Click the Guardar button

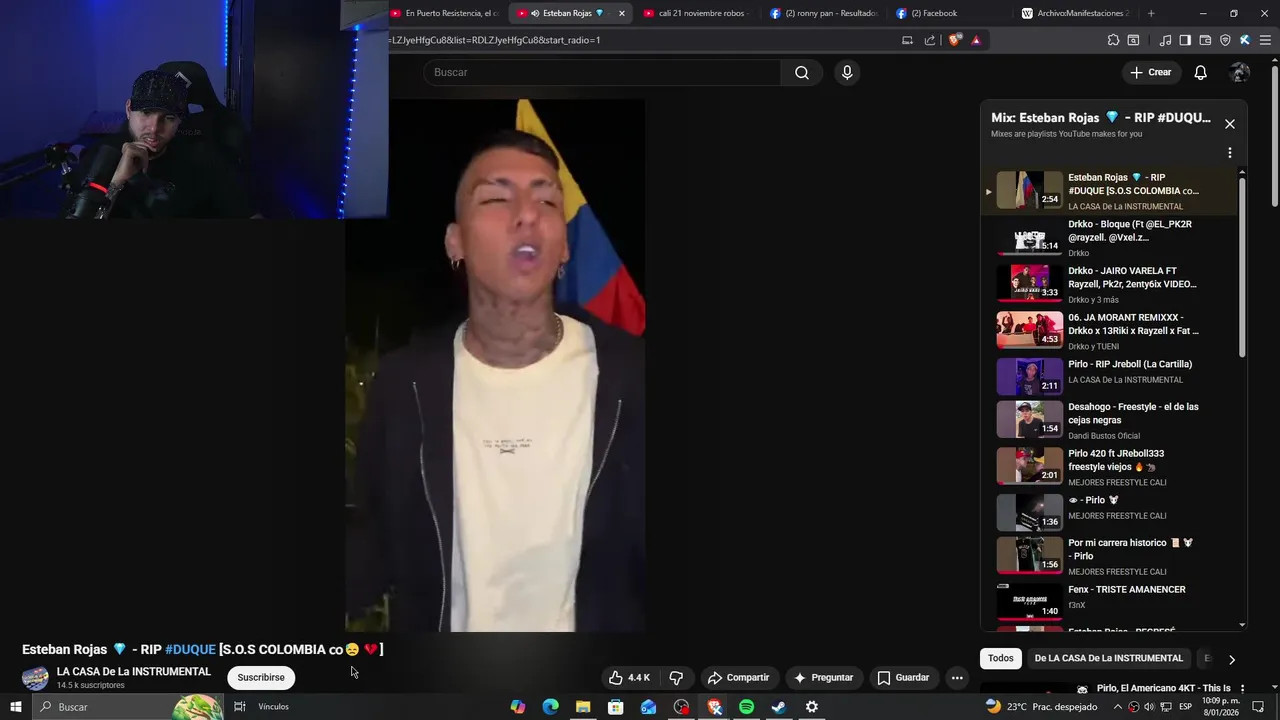pos(903,678)
